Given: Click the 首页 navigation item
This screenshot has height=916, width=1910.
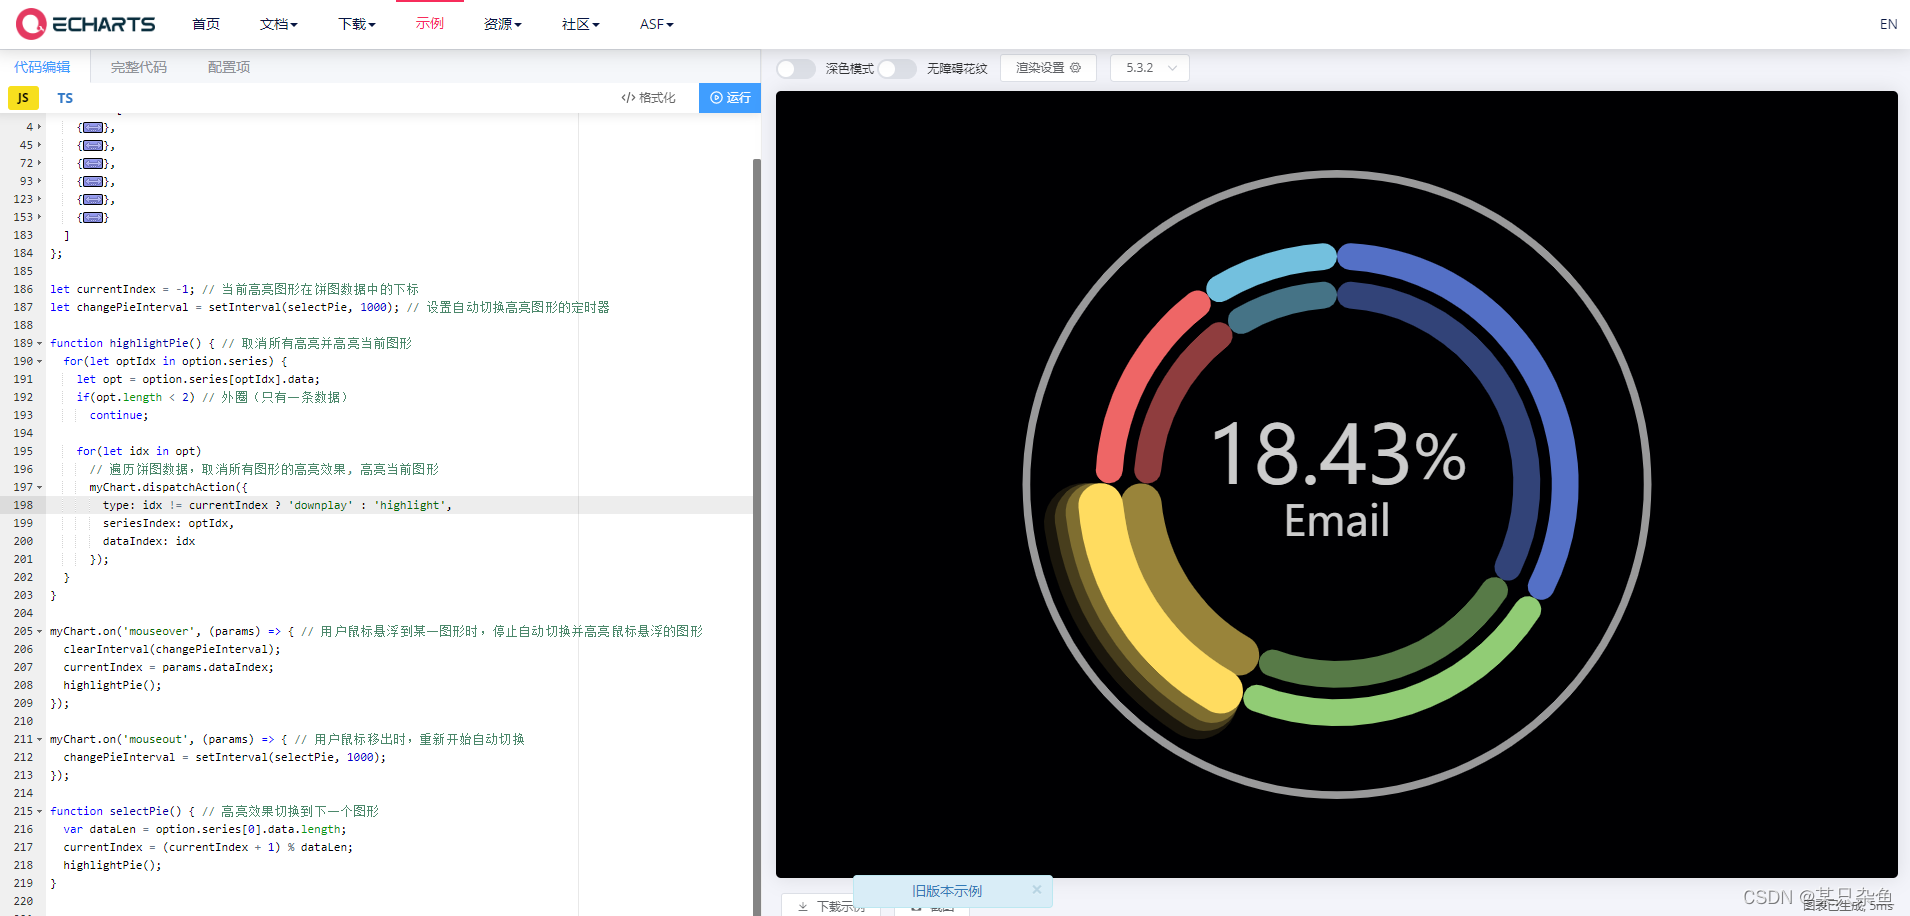Looking at the screenshot, I should tap(206, 24).
